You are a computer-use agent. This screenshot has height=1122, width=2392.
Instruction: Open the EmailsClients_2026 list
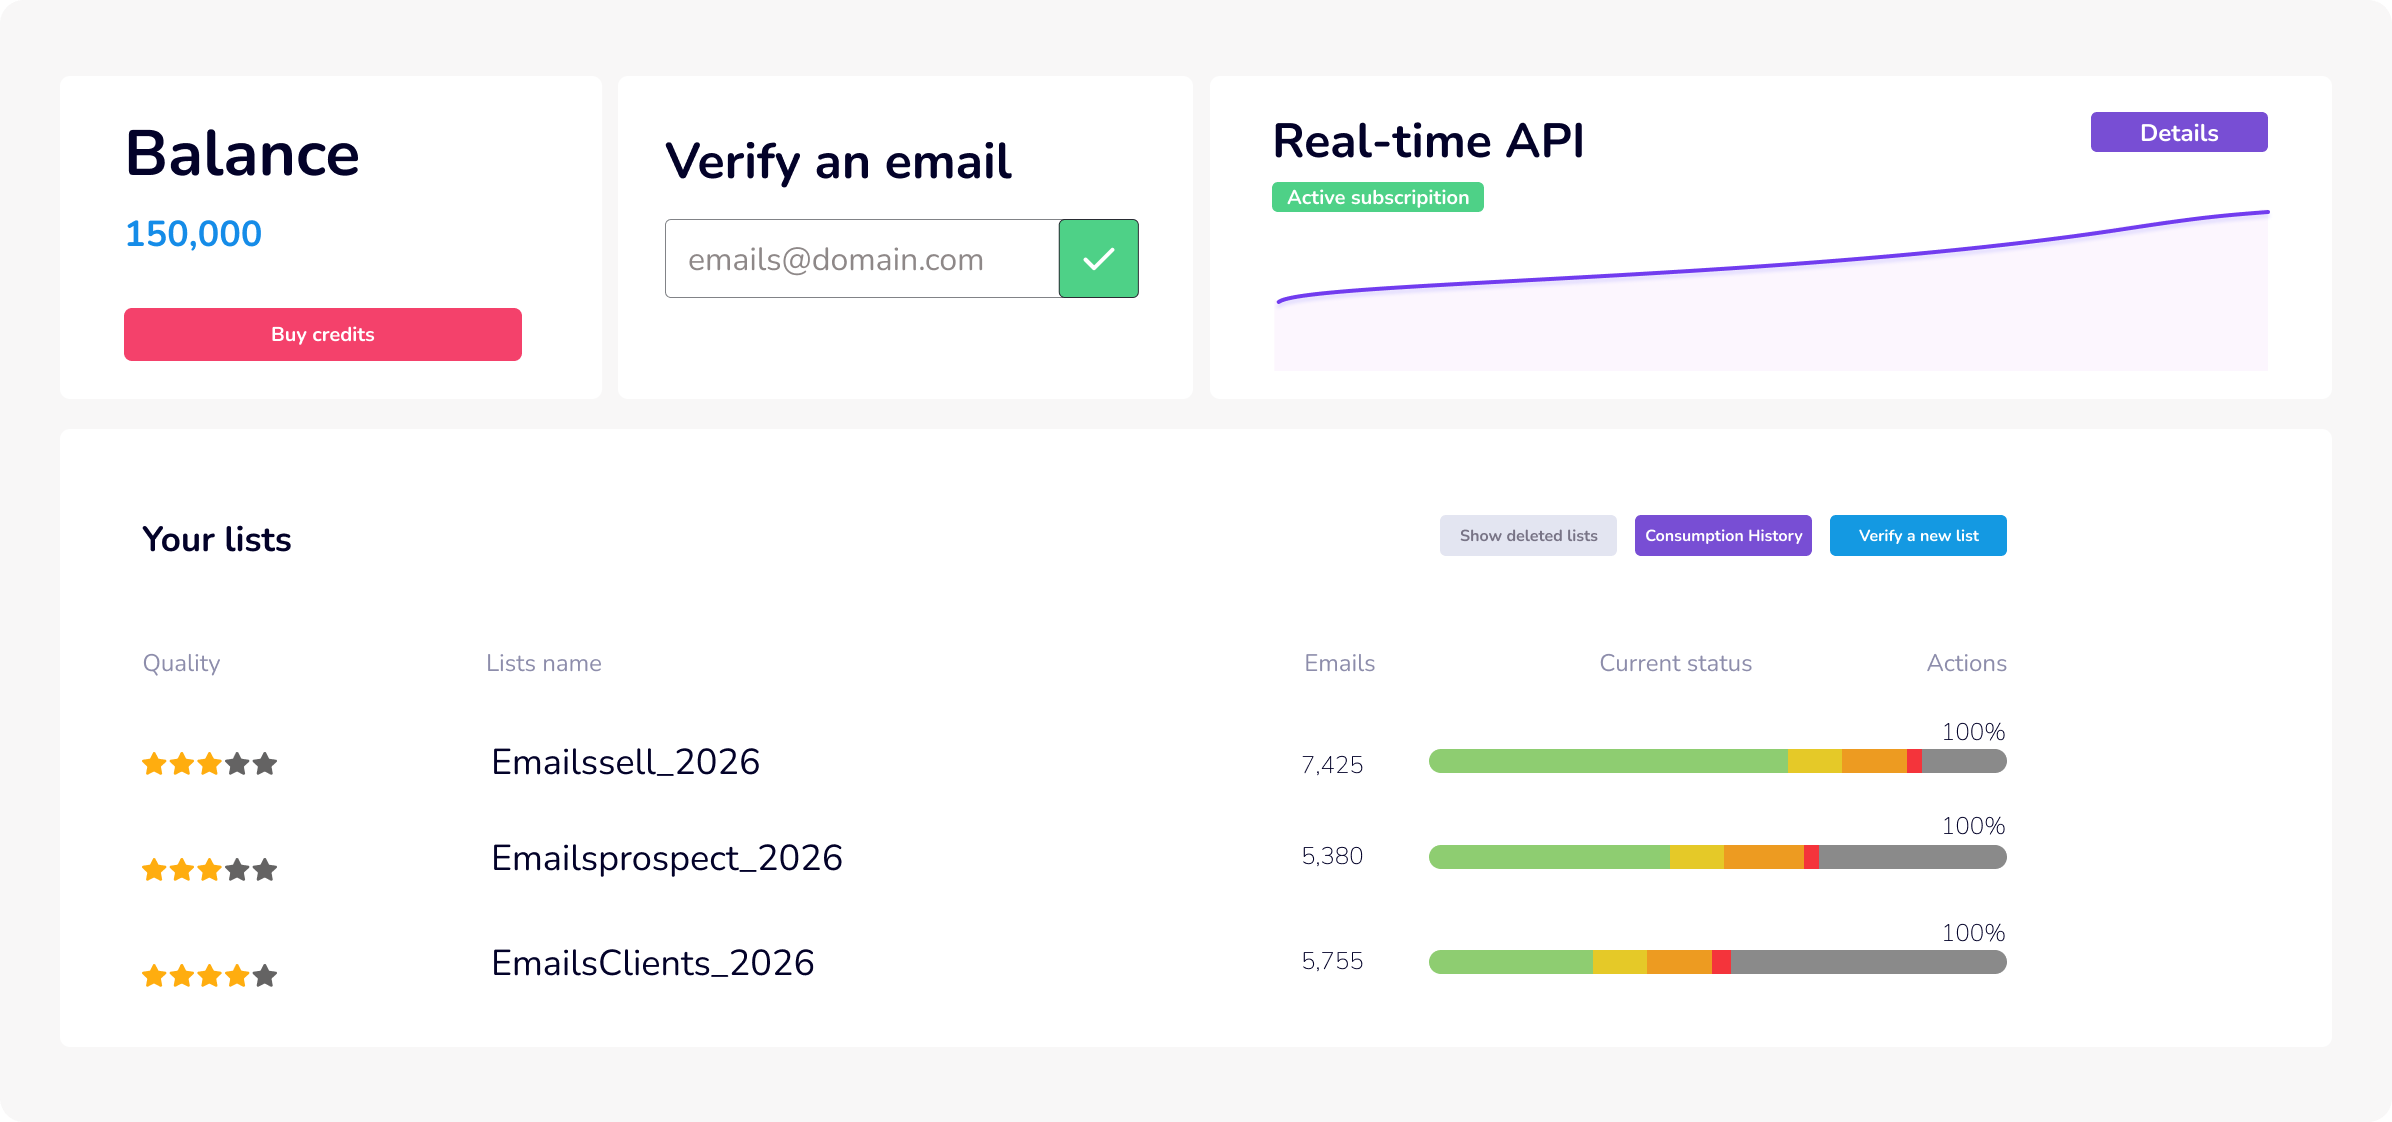[x=652, y=963]
